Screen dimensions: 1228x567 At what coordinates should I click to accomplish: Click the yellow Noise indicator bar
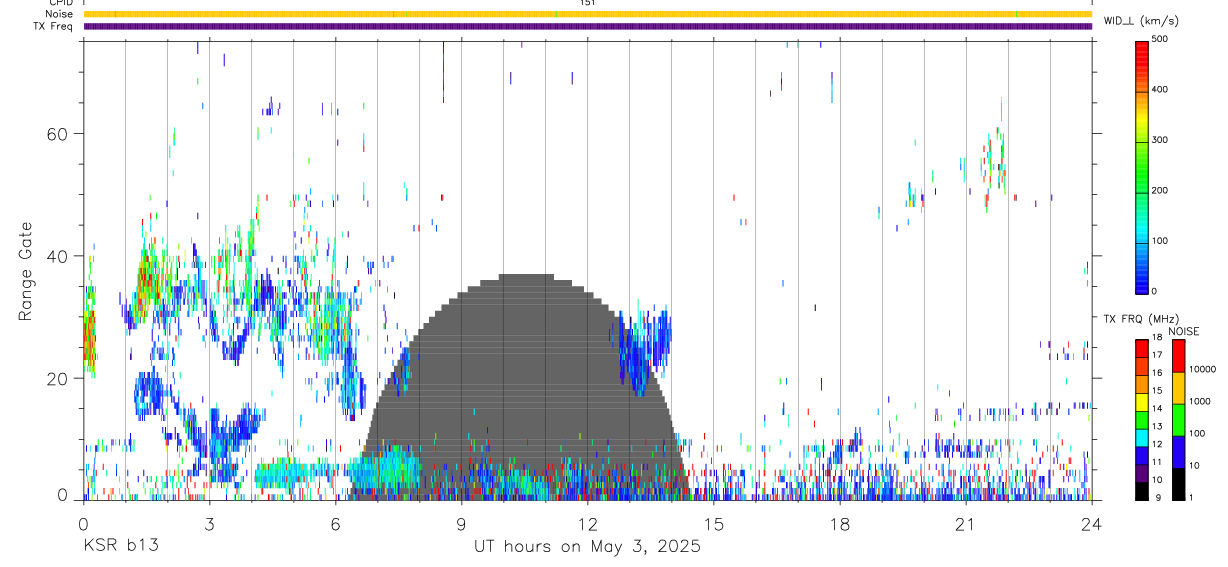(588, 14)
